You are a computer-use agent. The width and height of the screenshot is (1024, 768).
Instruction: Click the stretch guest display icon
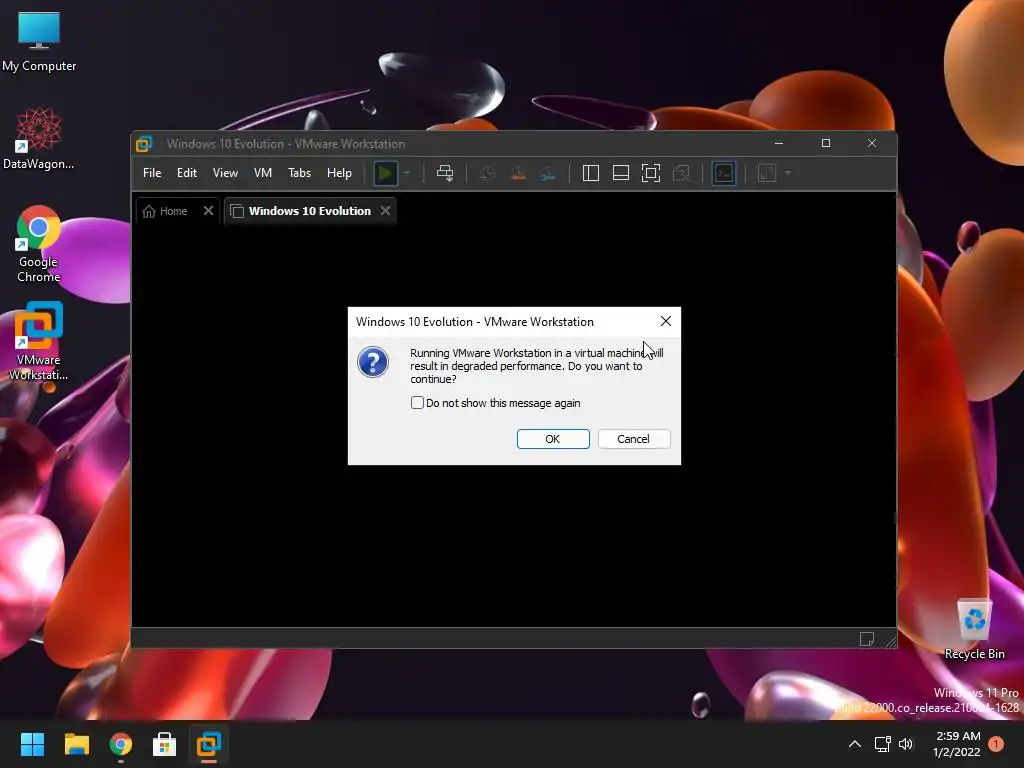point(767,173)
